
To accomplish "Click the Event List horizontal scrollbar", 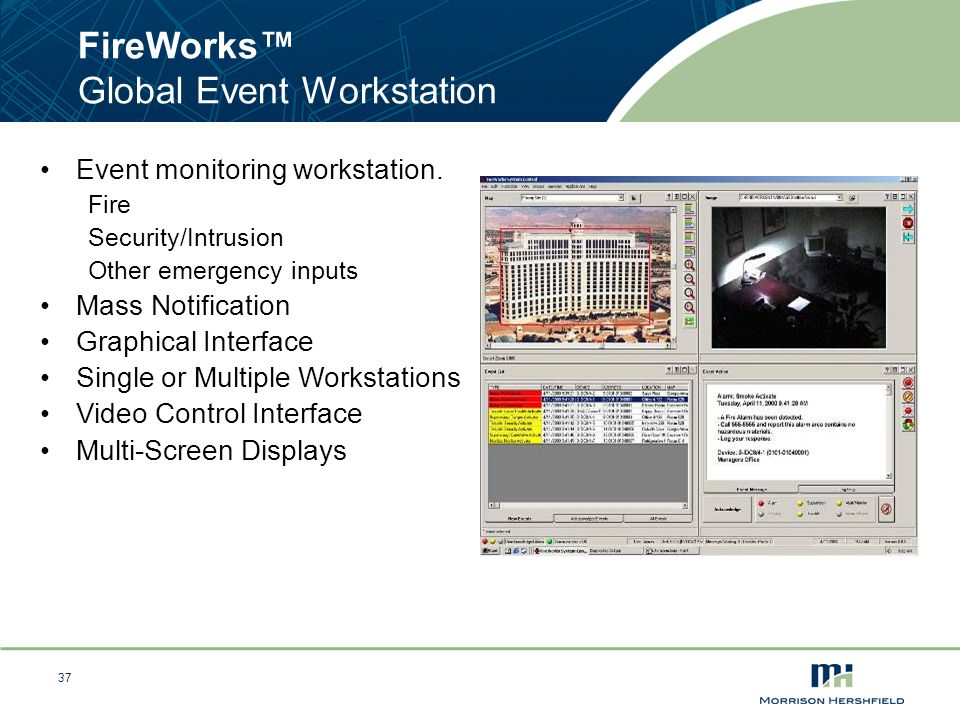I will tap(588, 506).
